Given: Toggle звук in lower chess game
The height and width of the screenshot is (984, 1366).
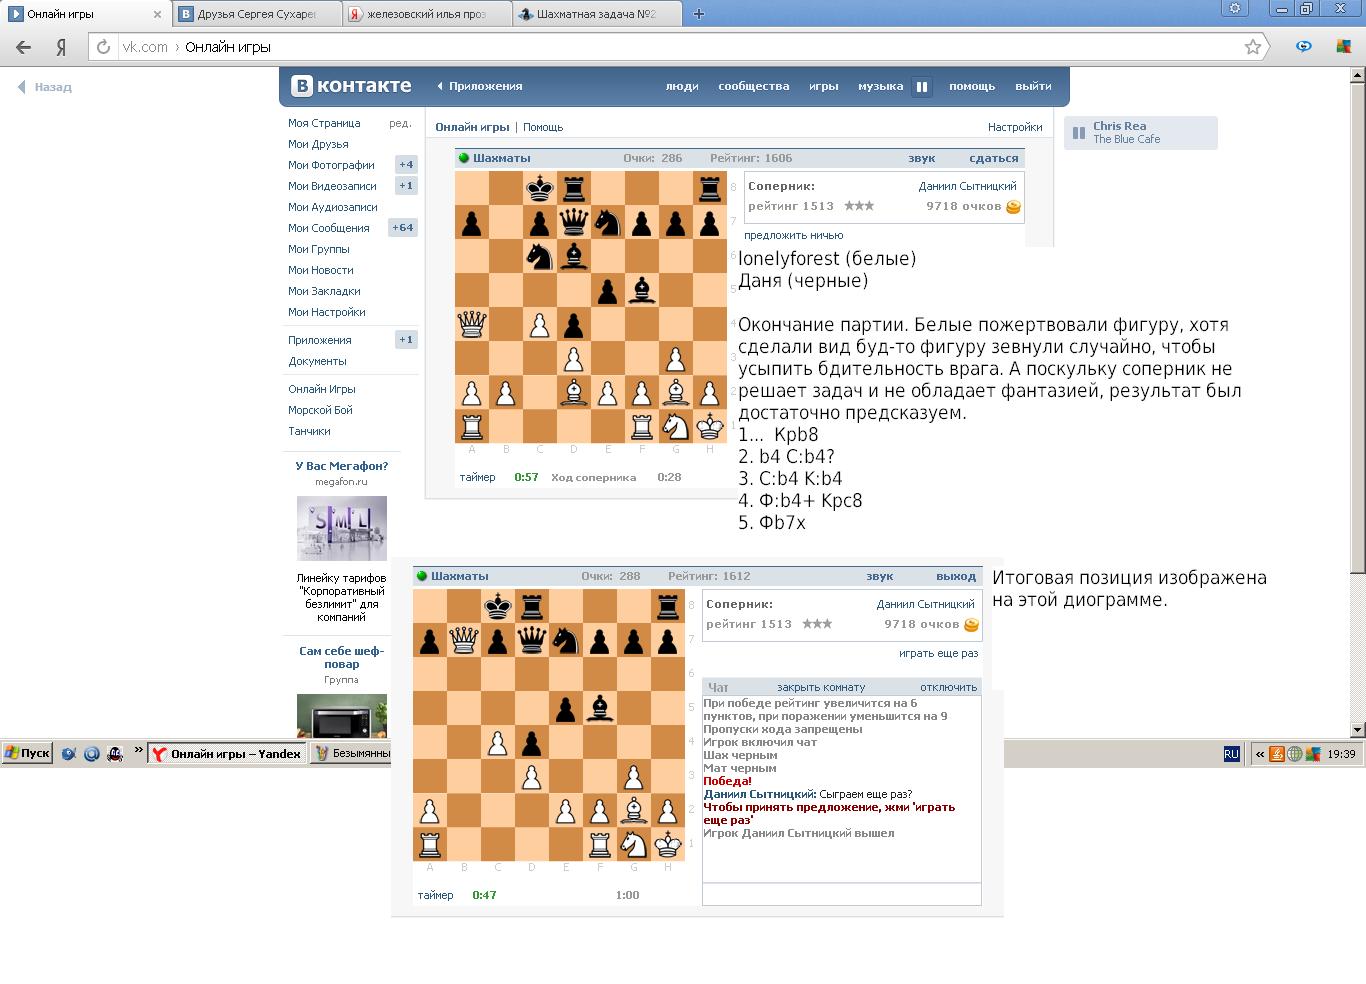Looking at the screenshot, I should coord(880,576).
